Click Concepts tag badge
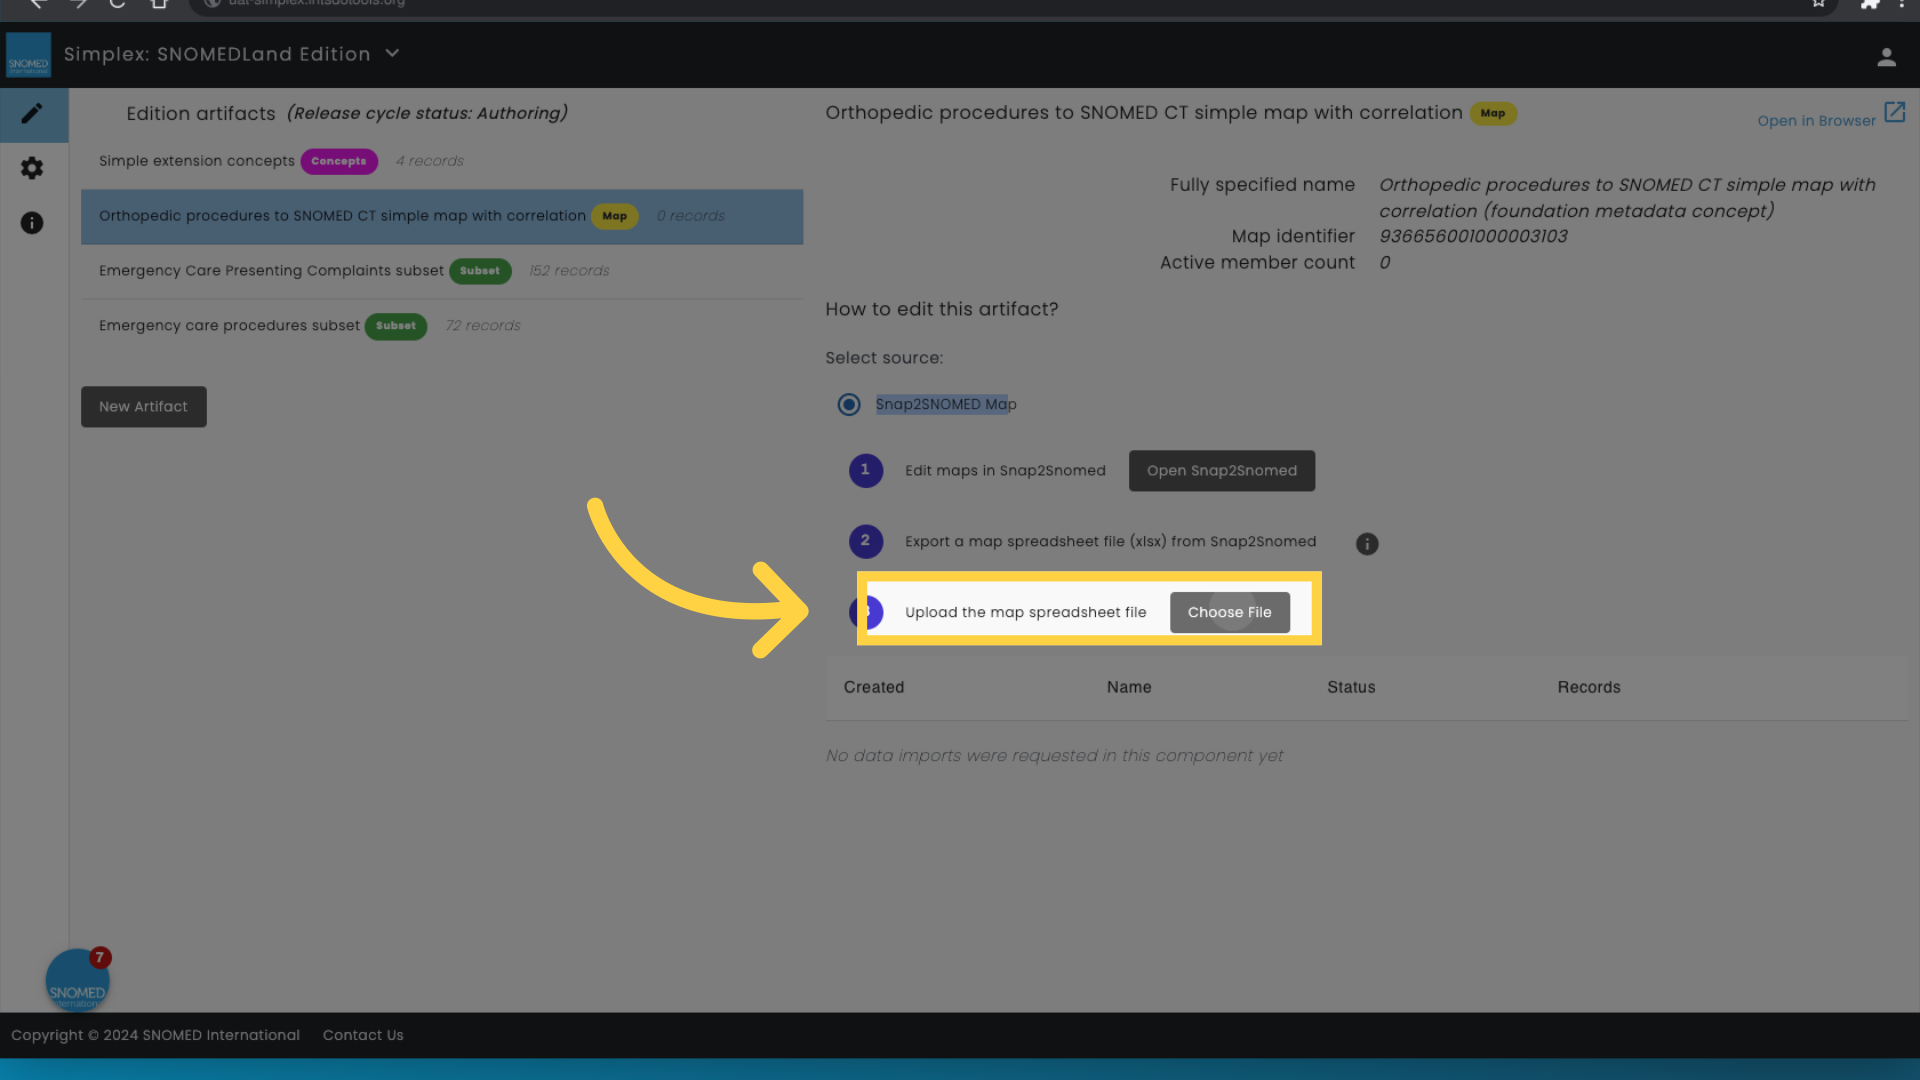Image resolution: width=1920 pixels, height=1080 pixels. 339,162
